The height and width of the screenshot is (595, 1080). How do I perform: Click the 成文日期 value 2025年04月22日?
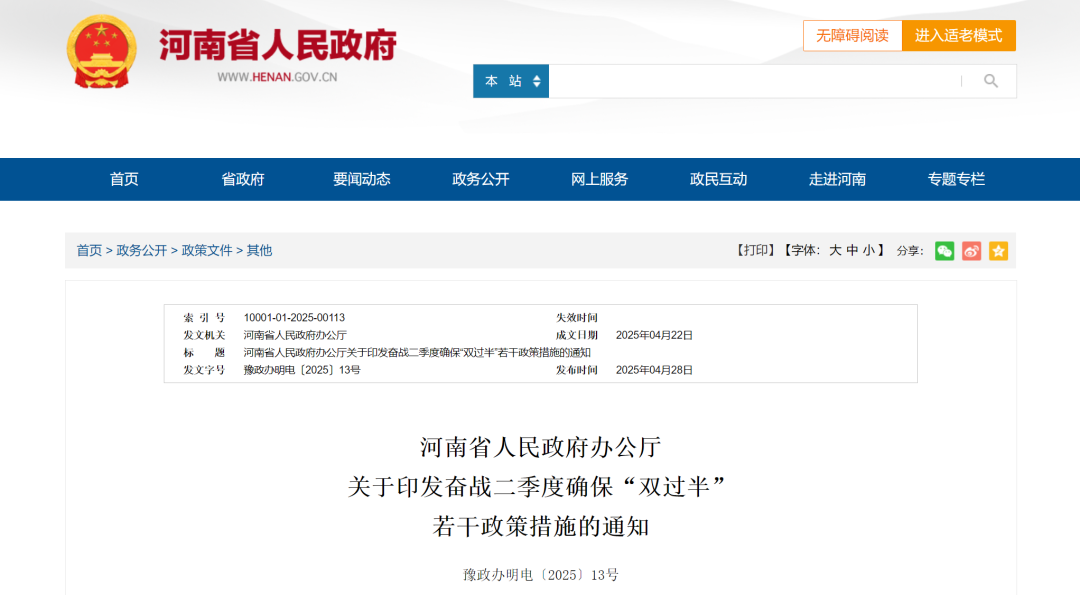coord(654,335)
